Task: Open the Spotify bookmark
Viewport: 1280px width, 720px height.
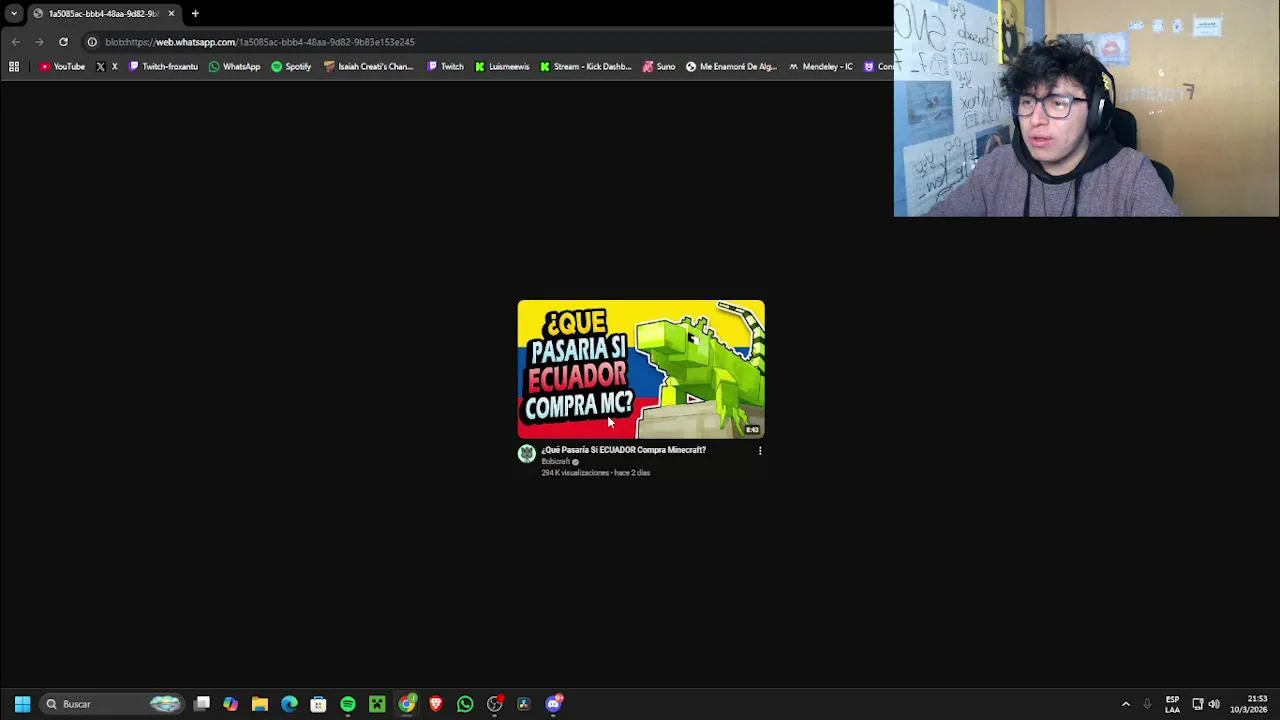Action: pos(291,67)
